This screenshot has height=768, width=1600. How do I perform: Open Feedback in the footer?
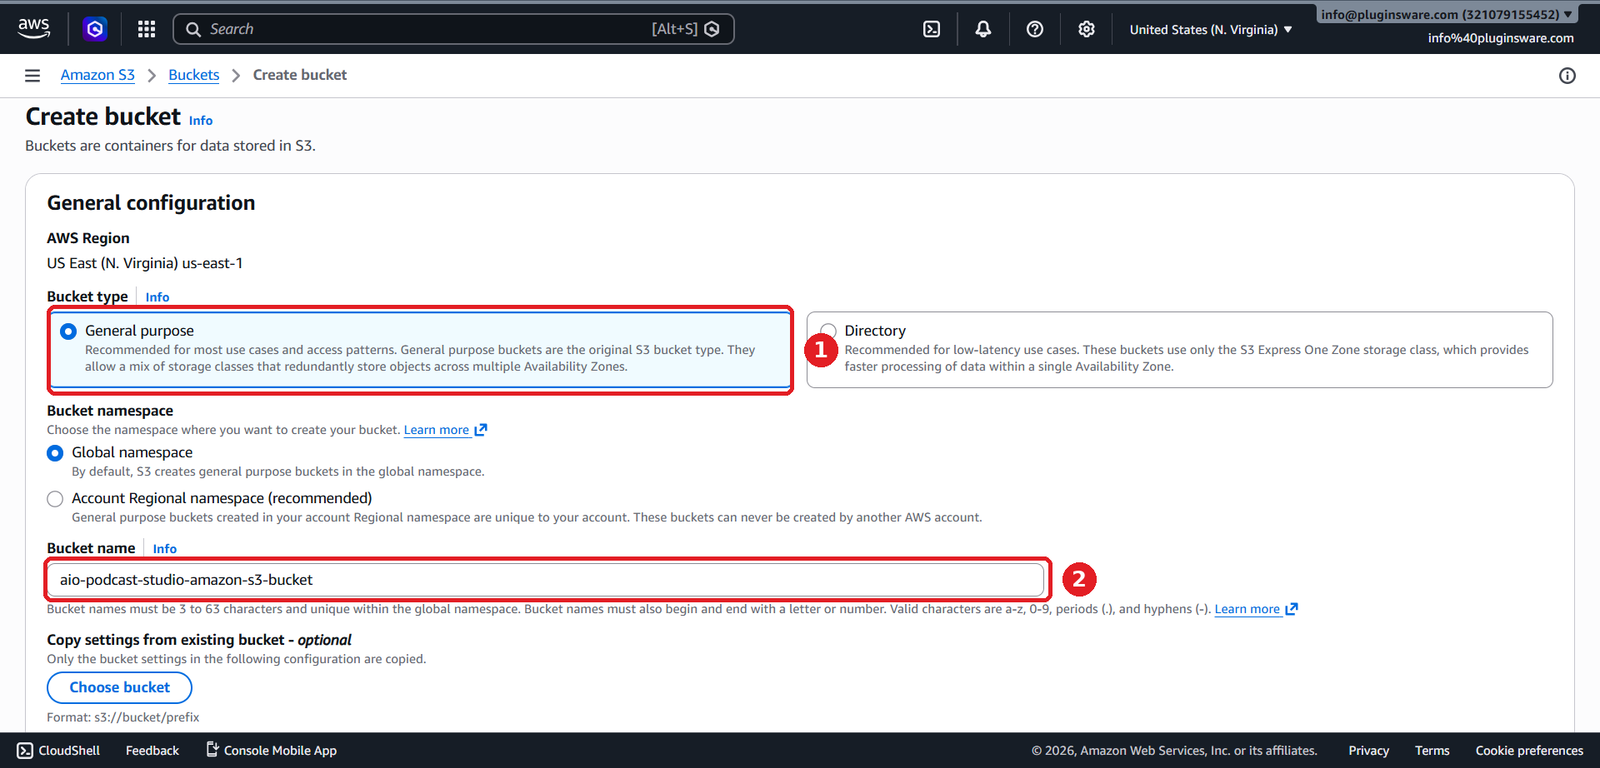pos(153,750)
